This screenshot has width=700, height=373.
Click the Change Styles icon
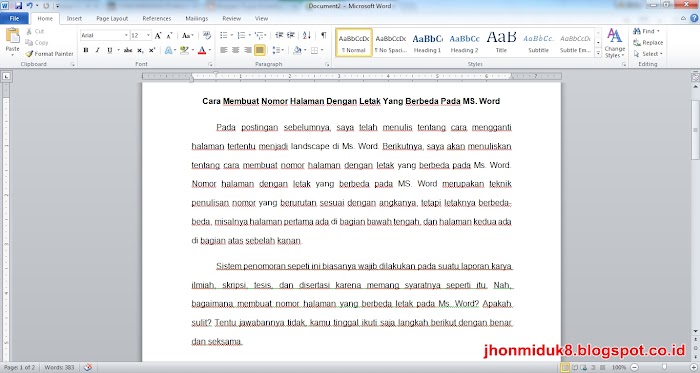coord(615,43)
